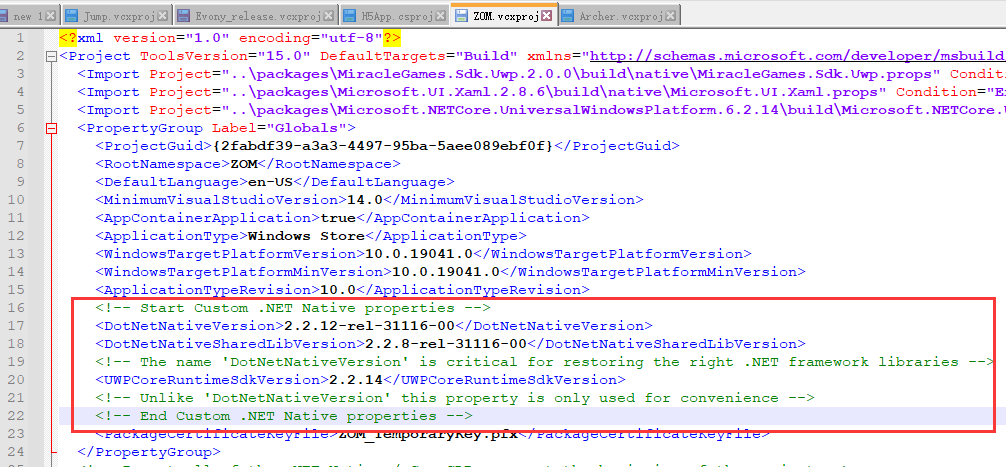Switch to the Jump.vcxproj tab
This screenshot has height=467, width=1006.
115,17
